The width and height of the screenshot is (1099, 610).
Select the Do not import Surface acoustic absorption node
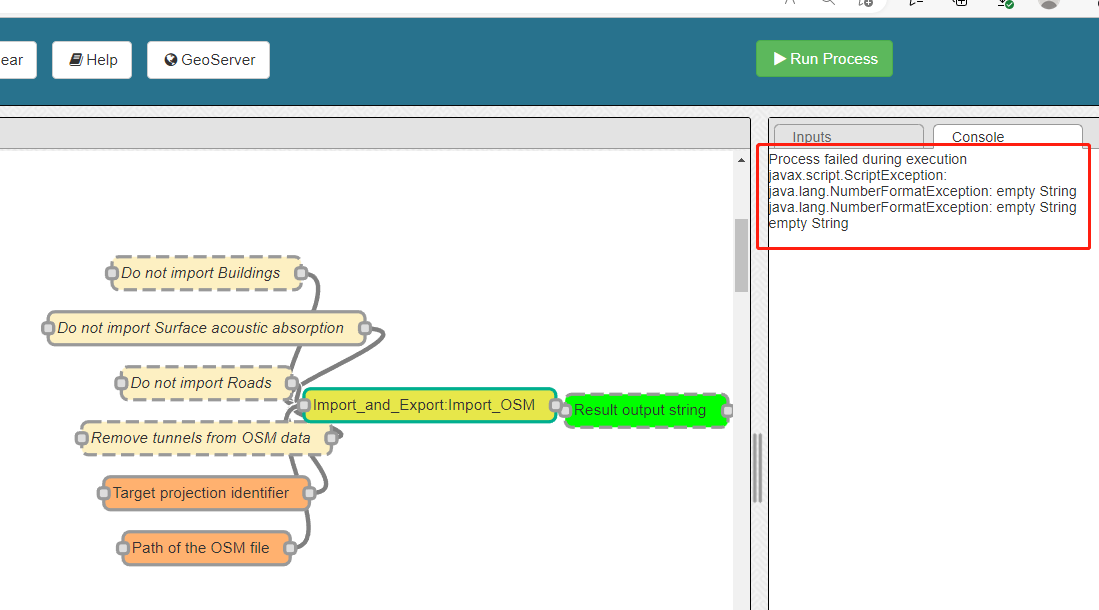pos(206,327)
